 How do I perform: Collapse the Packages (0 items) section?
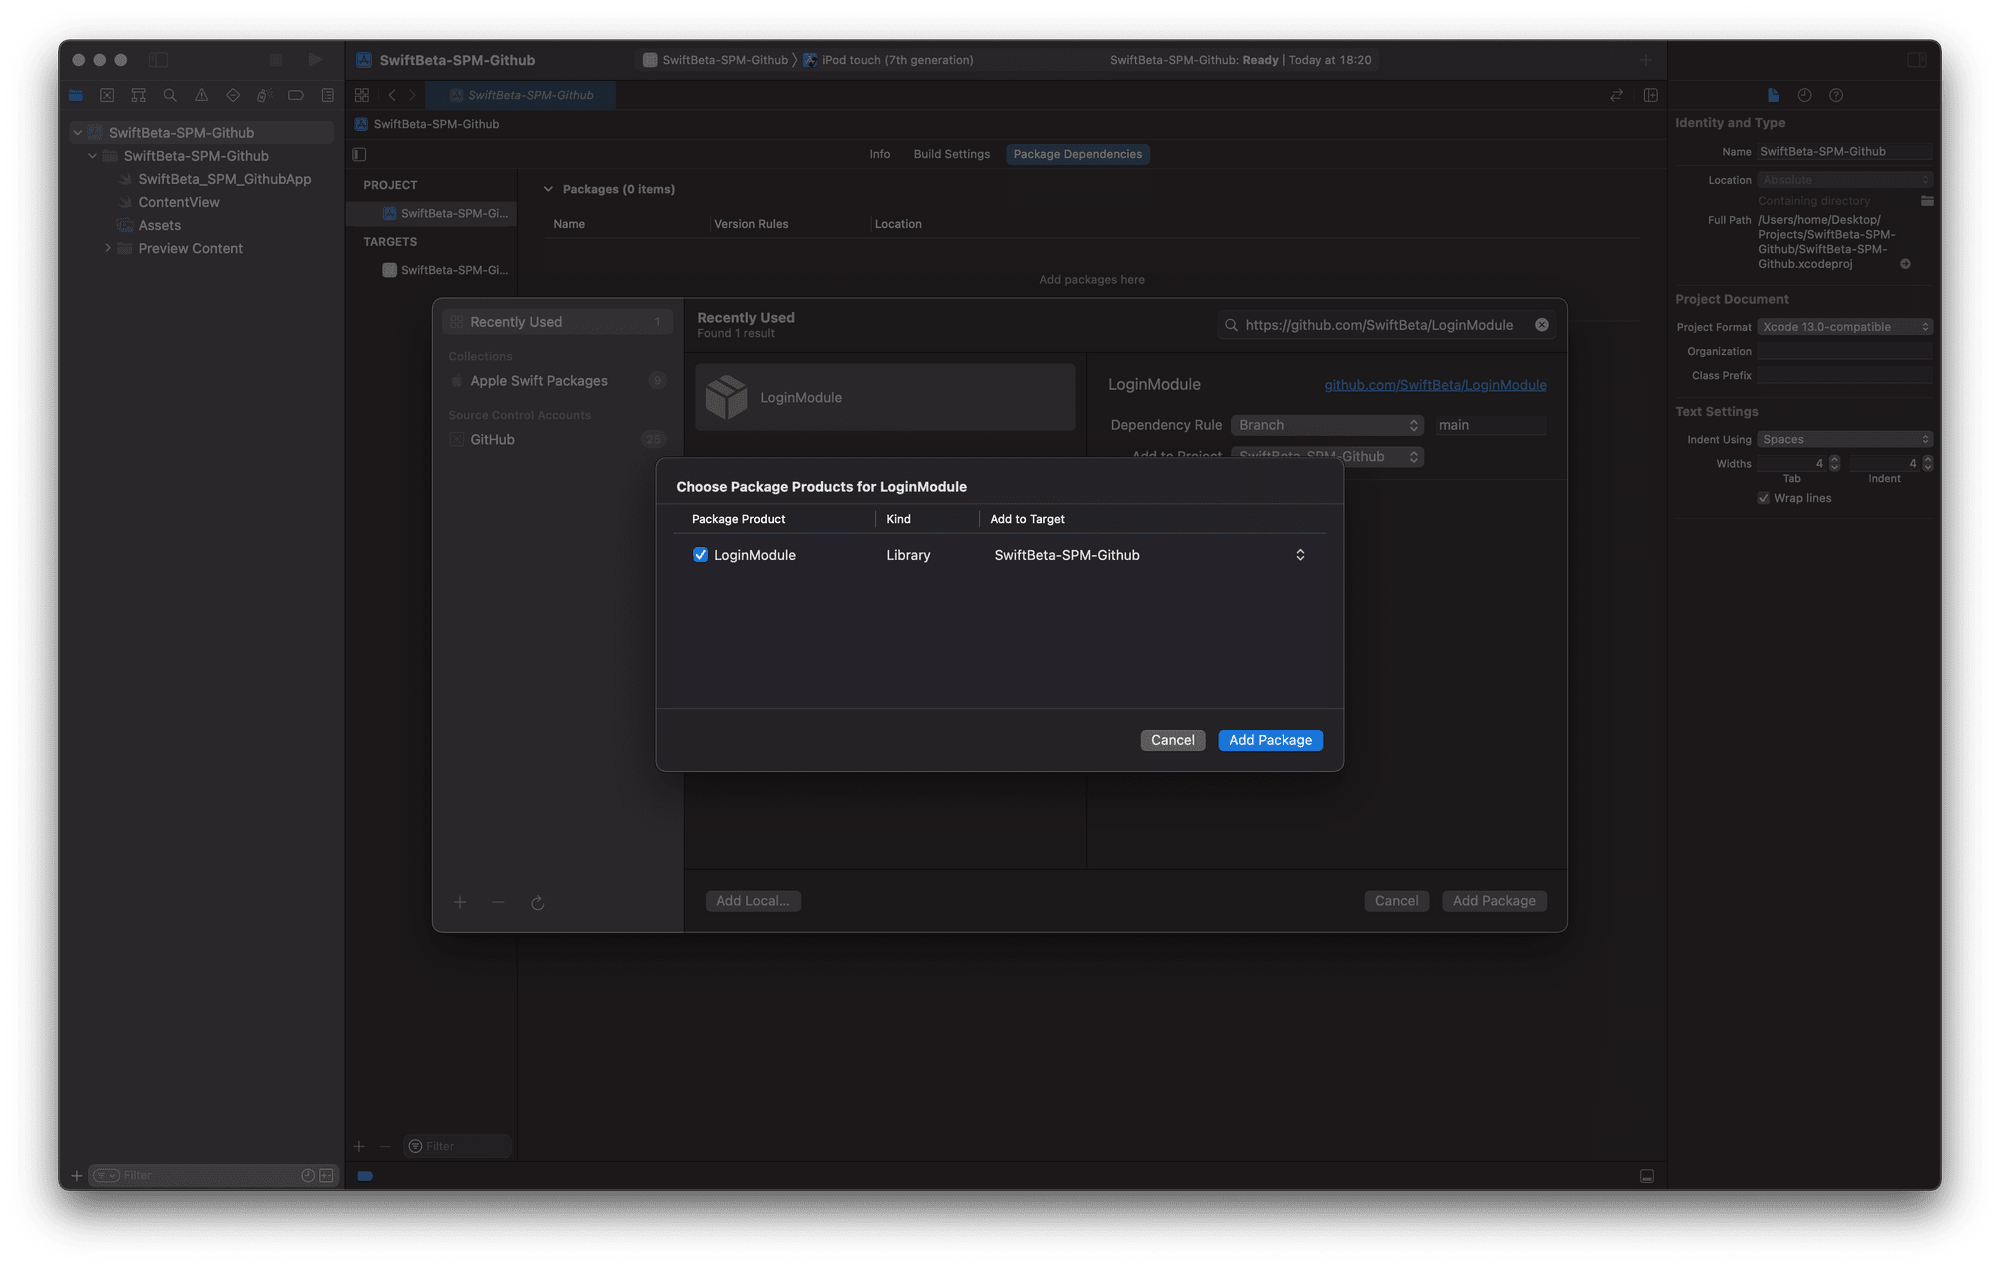(x=548, y=189)
